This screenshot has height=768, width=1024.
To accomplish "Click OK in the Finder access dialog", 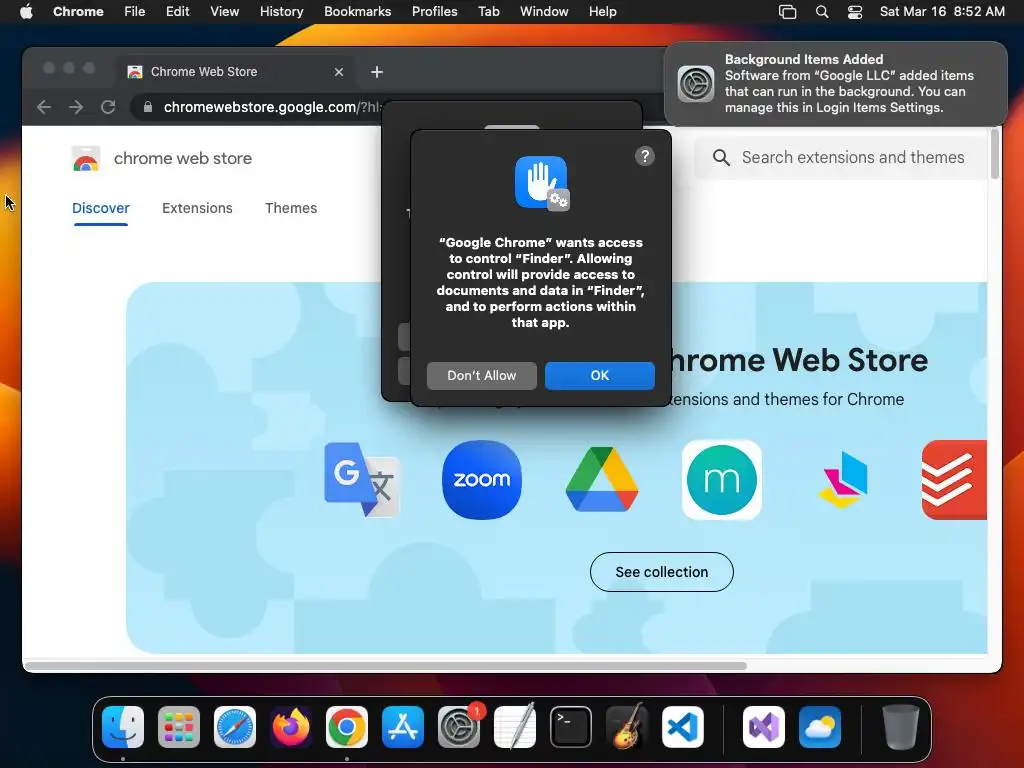I will click(x=600, y=376).
